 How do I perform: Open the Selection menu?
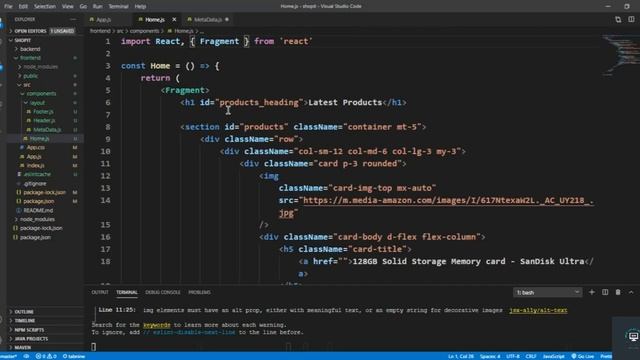click(45, 7)
